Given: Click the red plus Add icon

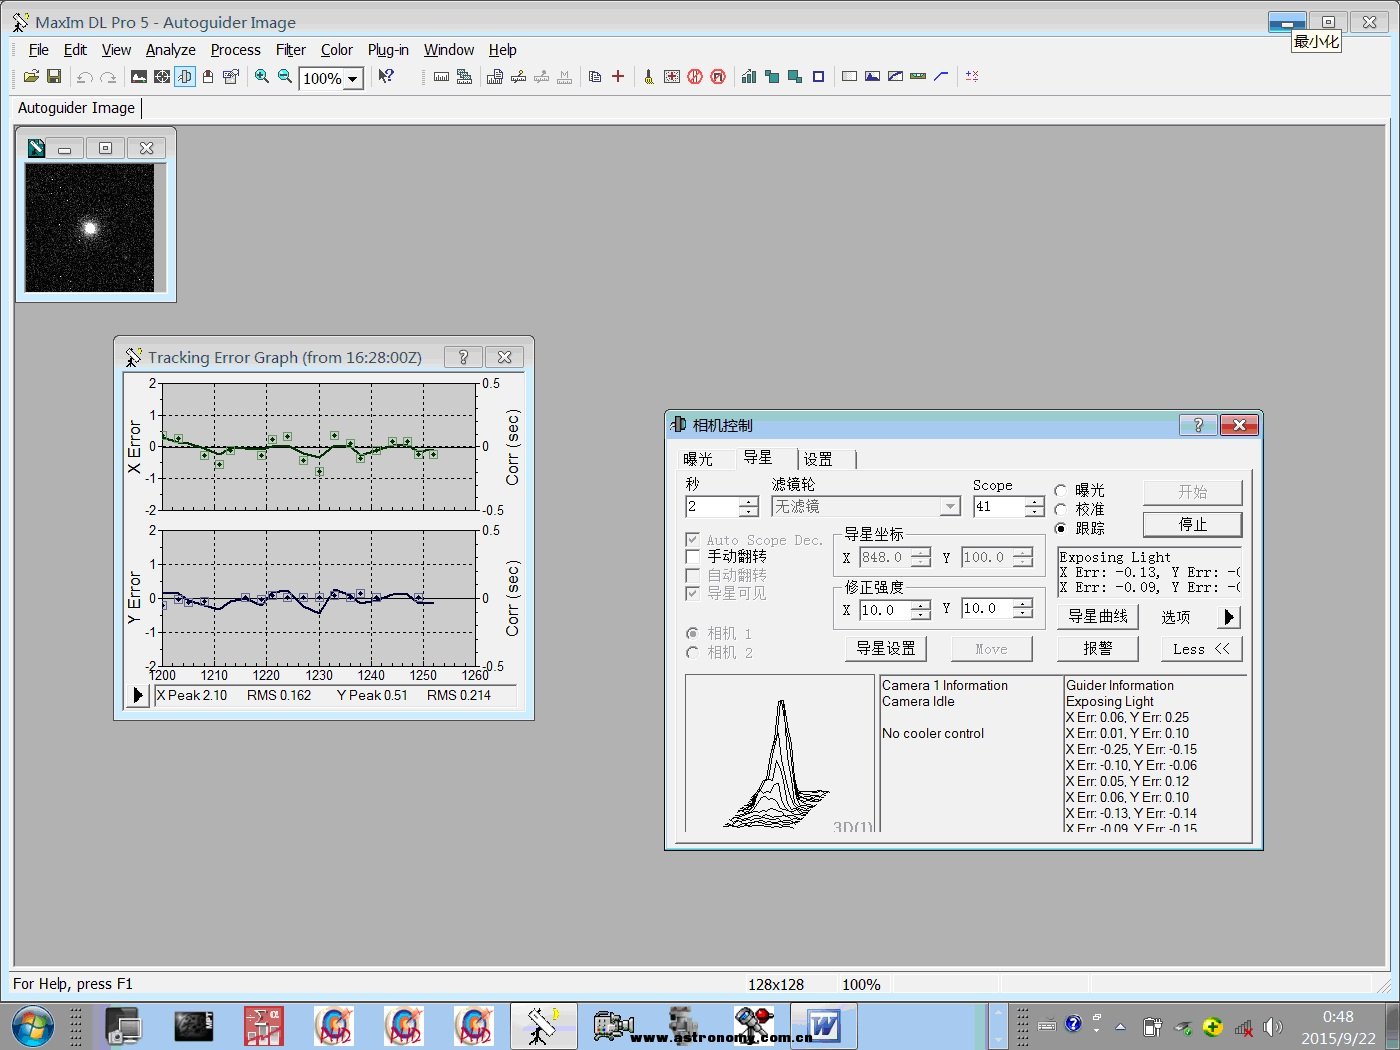Looking at the screenshot, I should coord(618,77).
